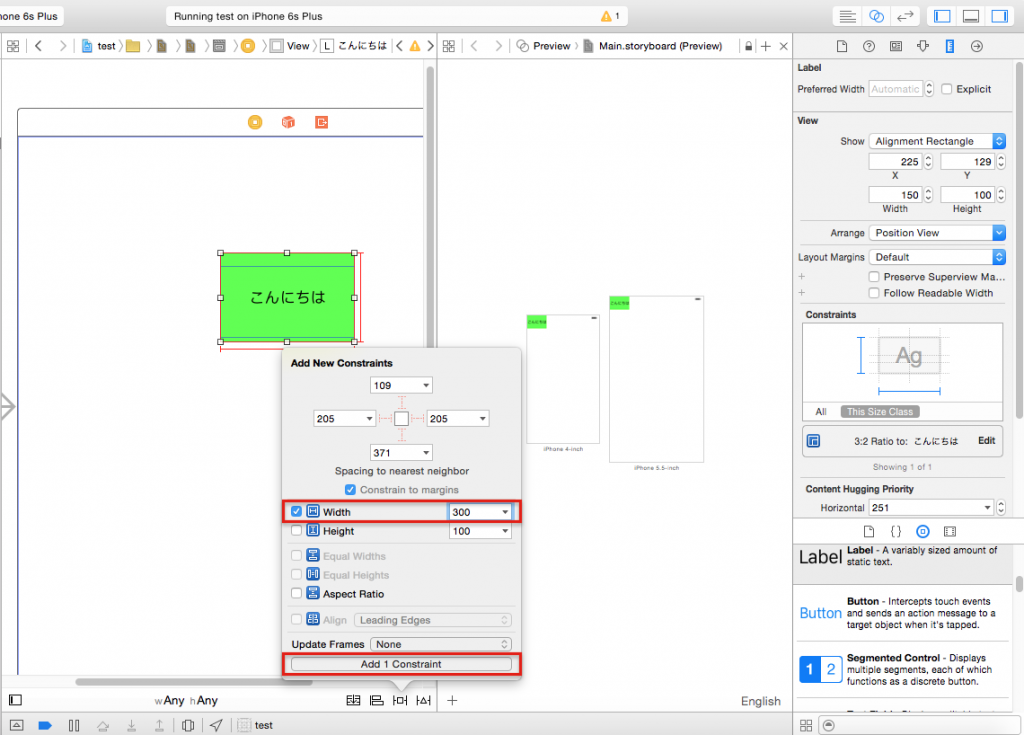This screenshot has width=1024, height=735.
Task: Show the Assistant editor
Action: click(877, 16)
